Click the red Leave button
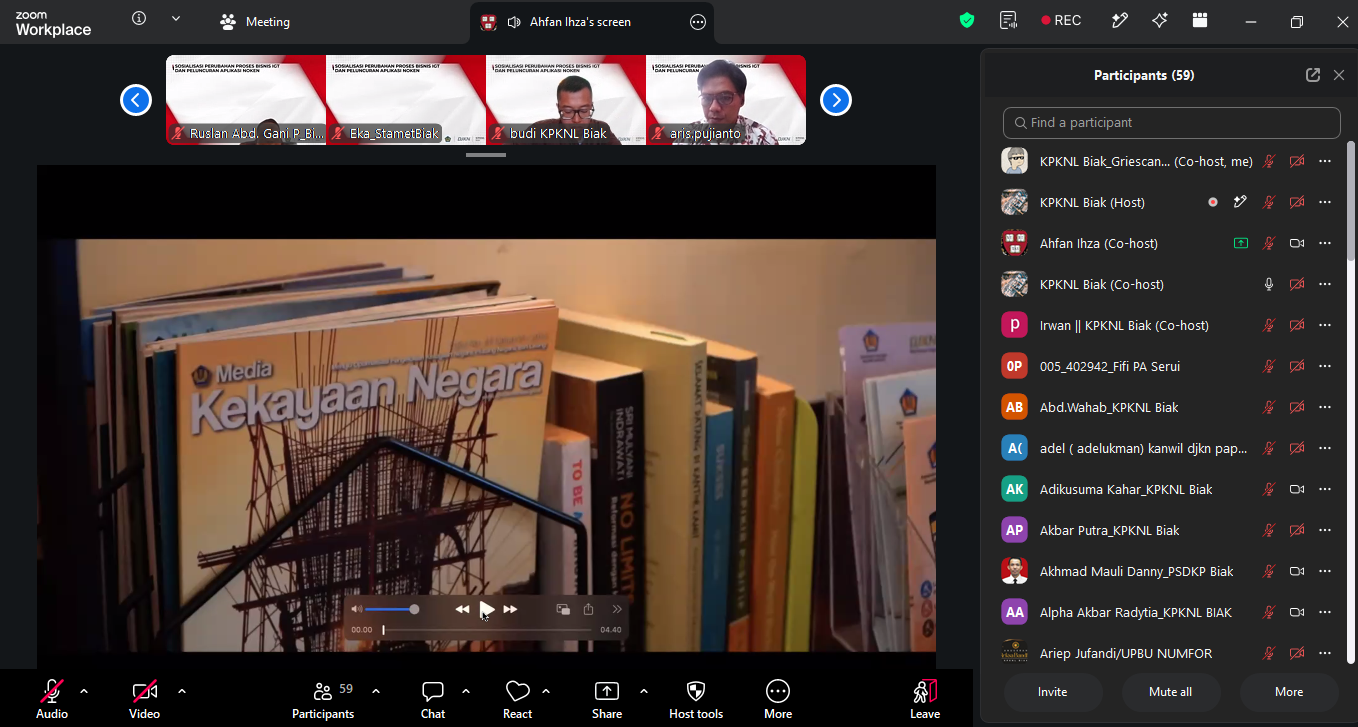 (925, 698)
